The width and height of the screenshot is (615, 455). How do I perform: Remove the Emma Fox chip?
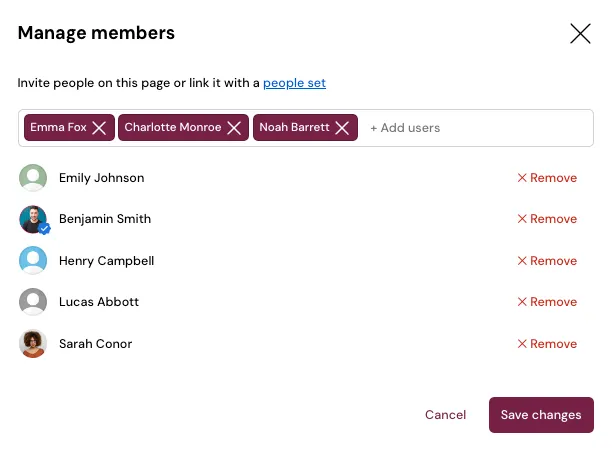(99, 127)
